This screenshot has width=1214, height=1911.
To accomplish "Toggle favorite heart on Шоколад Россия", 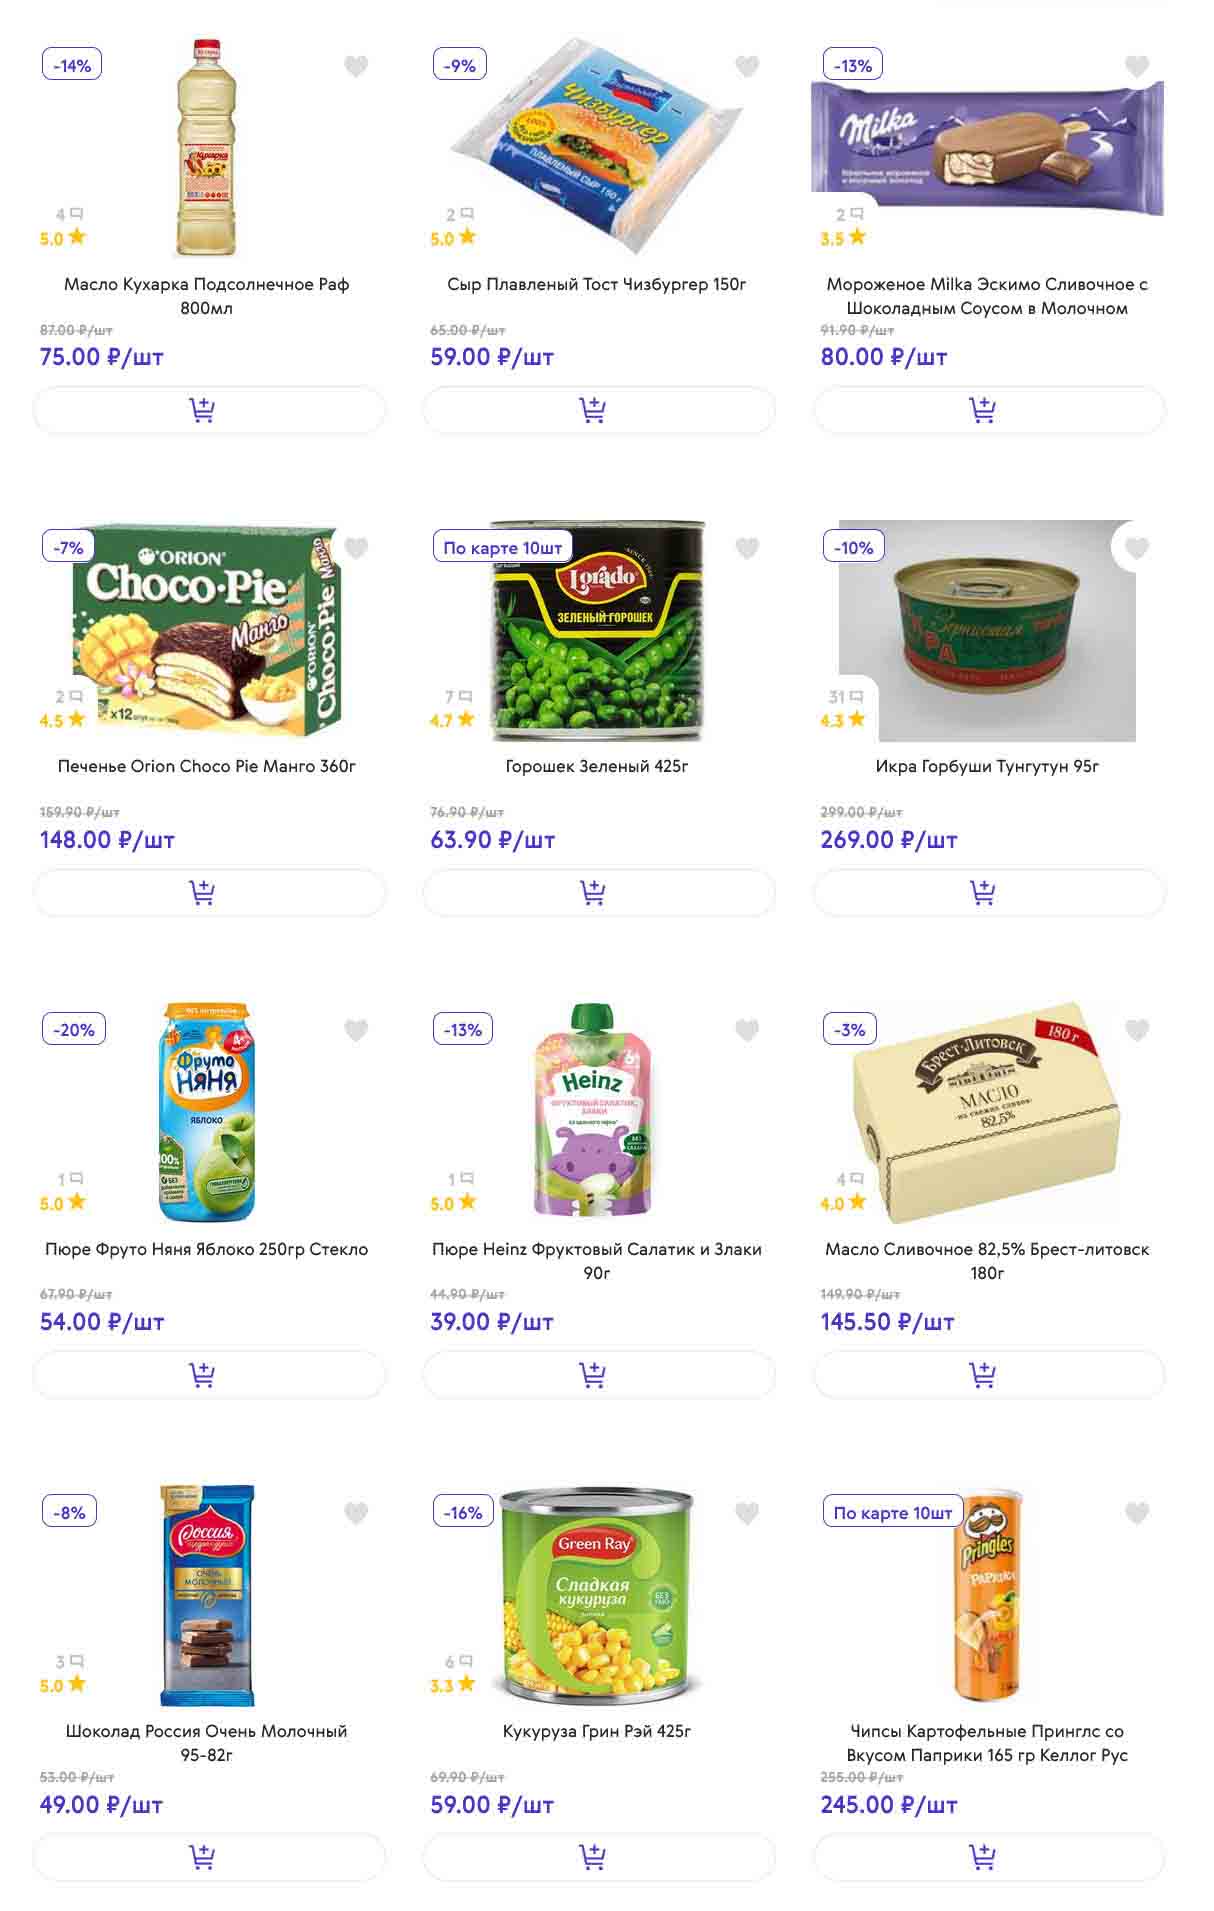I will point(356,1513).
